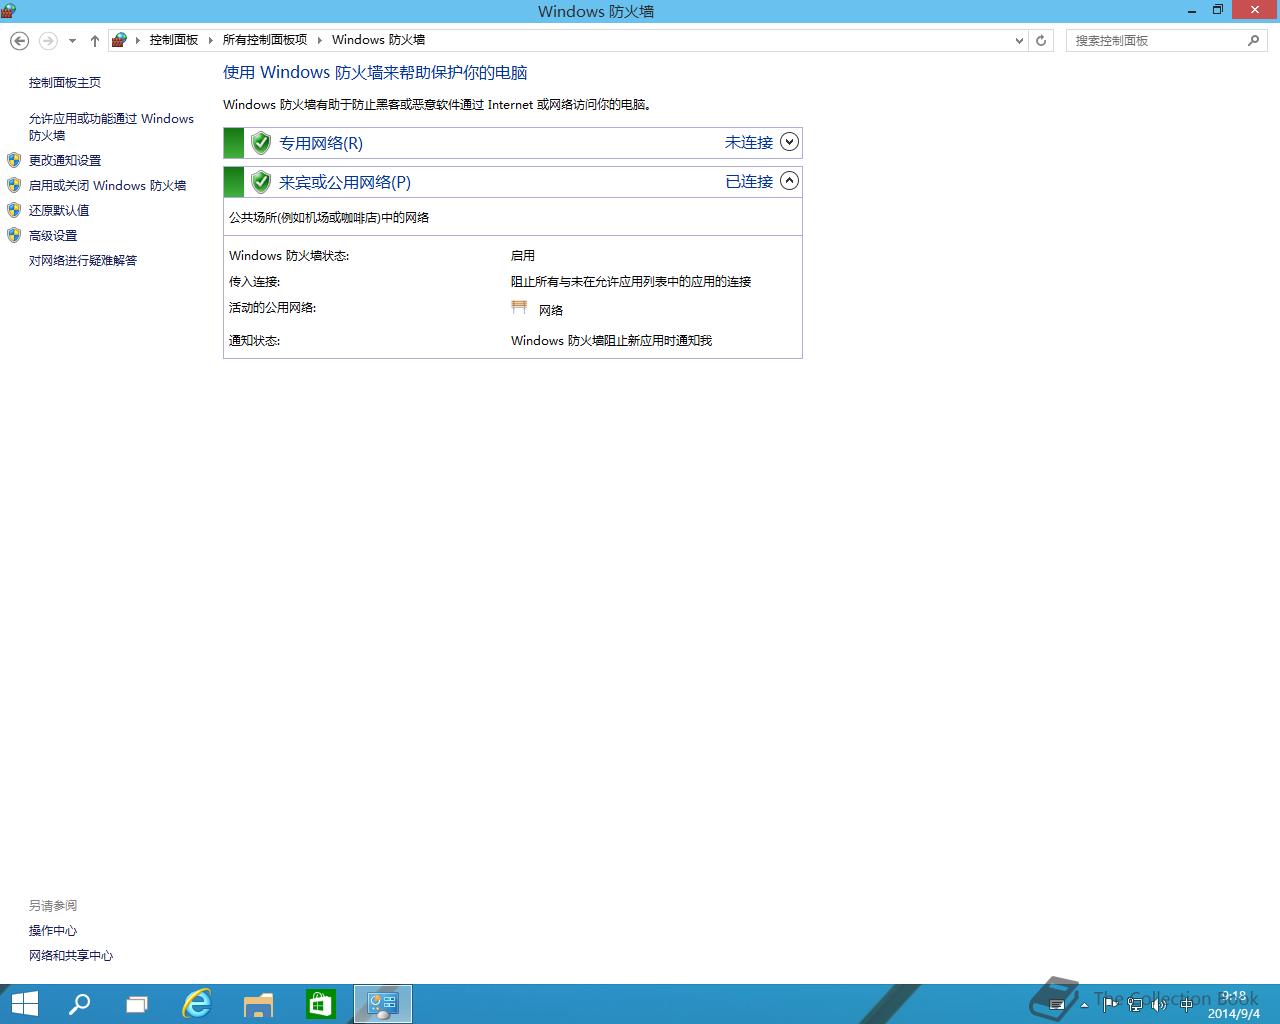Click 还原默认值 link

[x=59, y=210]
